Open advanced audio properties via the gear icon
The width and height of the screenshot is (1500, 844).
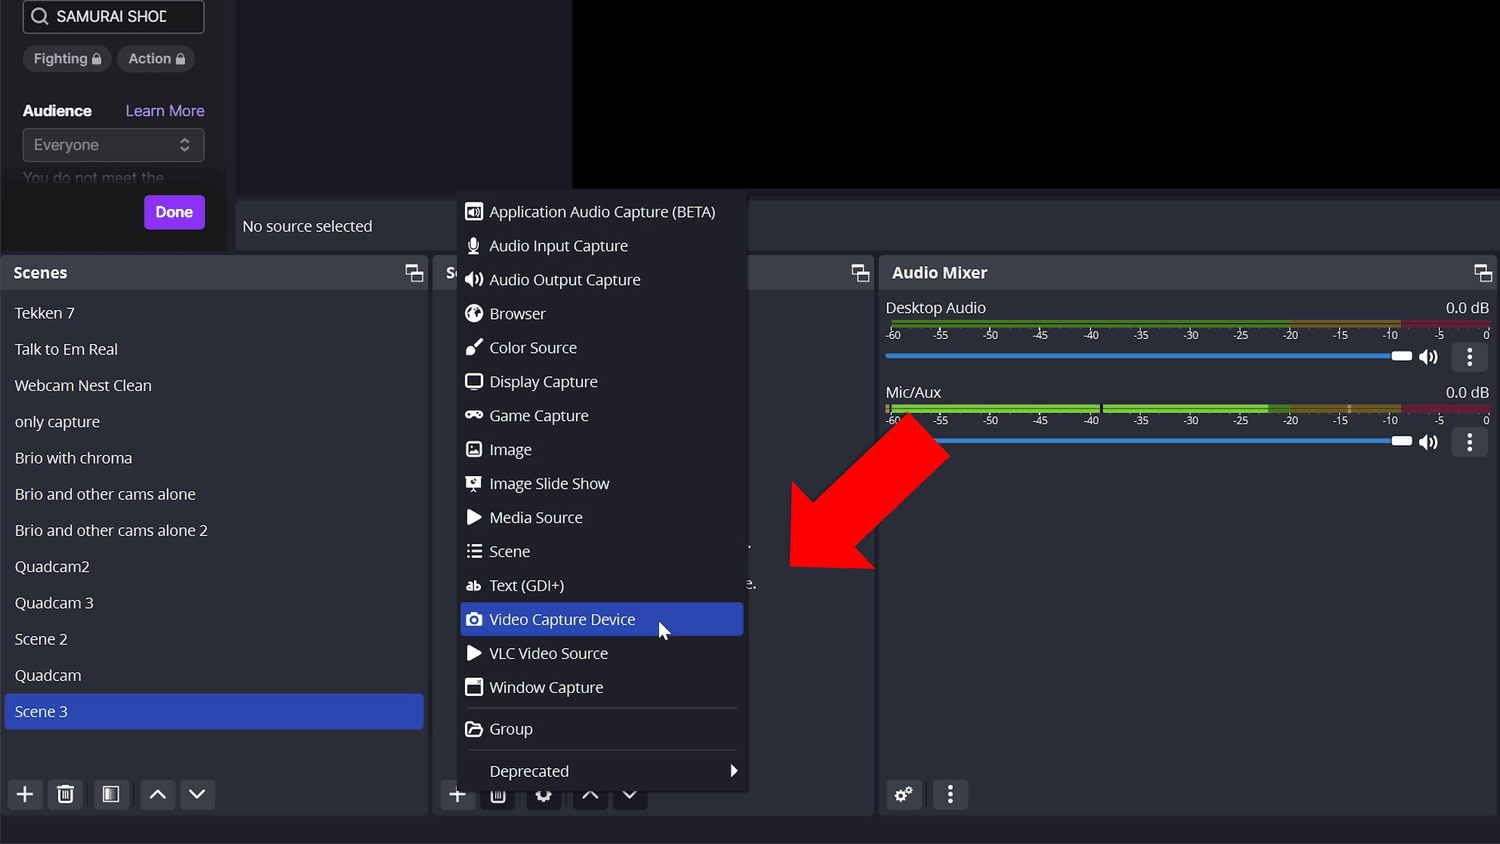(x=903, y=794)
